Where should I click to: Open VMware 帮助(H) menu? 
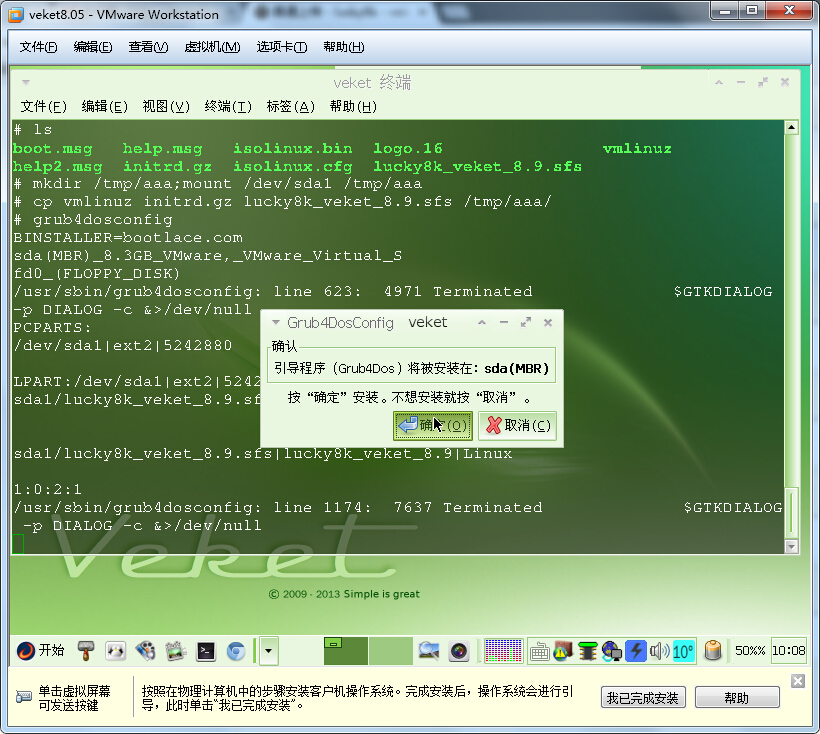(344, 47)
